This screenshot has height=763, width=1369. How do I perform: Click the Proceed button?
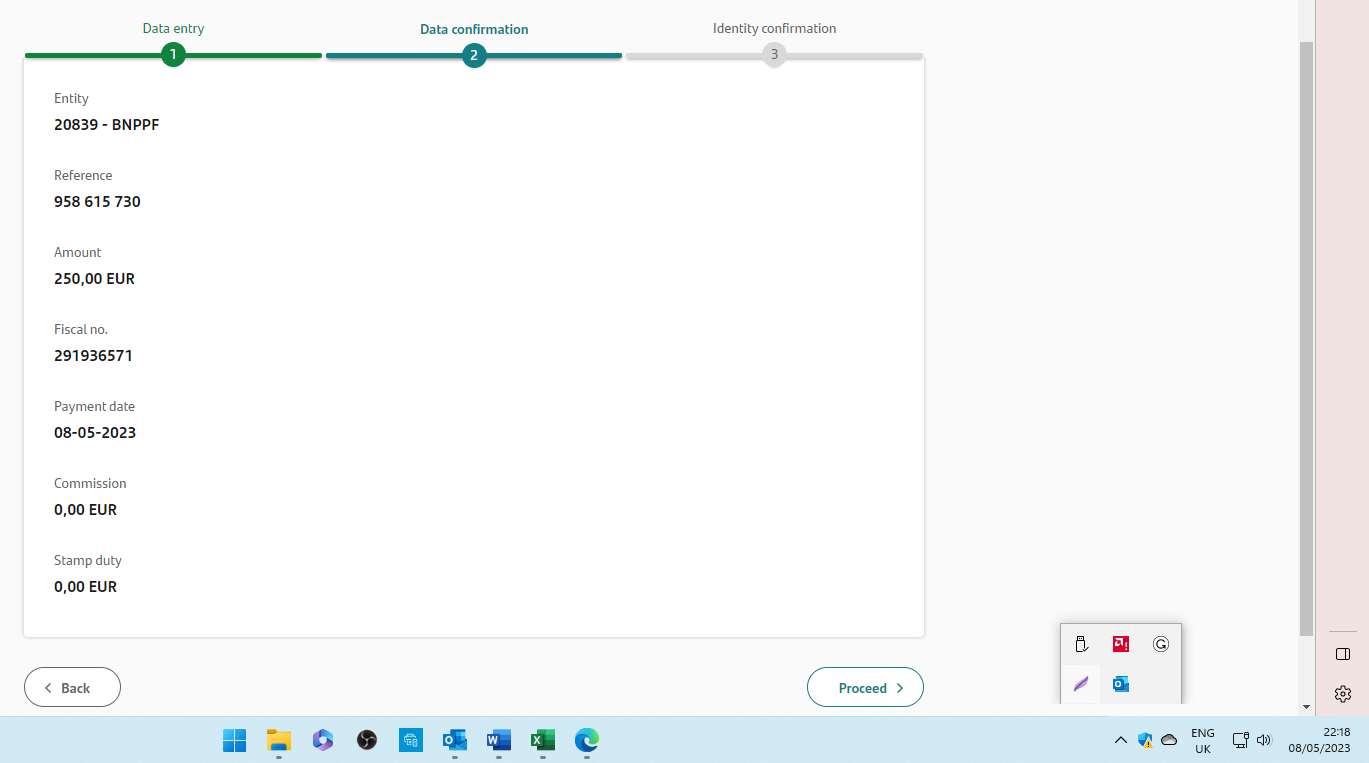point(864,687)
